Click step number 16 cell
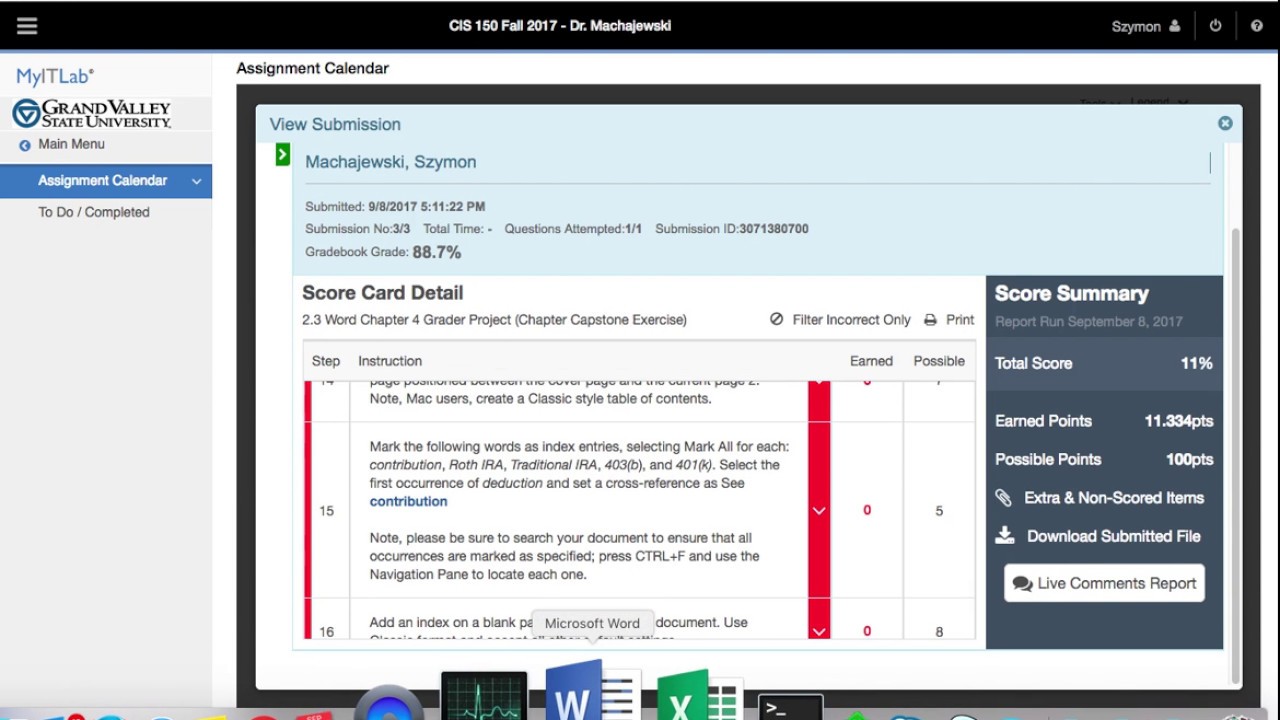 coord(327,631)
